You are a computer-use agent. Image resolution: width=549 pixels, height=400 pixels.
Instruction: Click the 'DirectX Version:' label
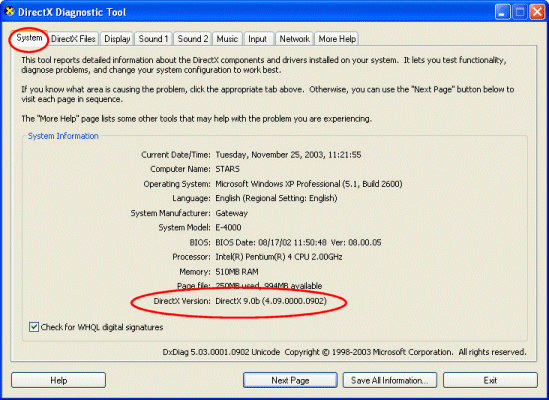(182, 301)
